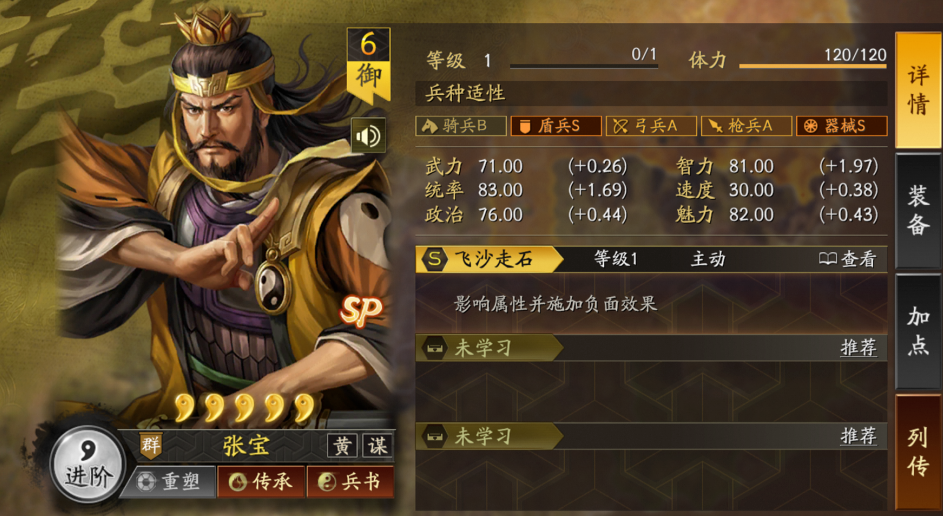Tap the 进阶 yin-yang advance button
The height and width of the screenshot is (516, 943).
point(88,464)
